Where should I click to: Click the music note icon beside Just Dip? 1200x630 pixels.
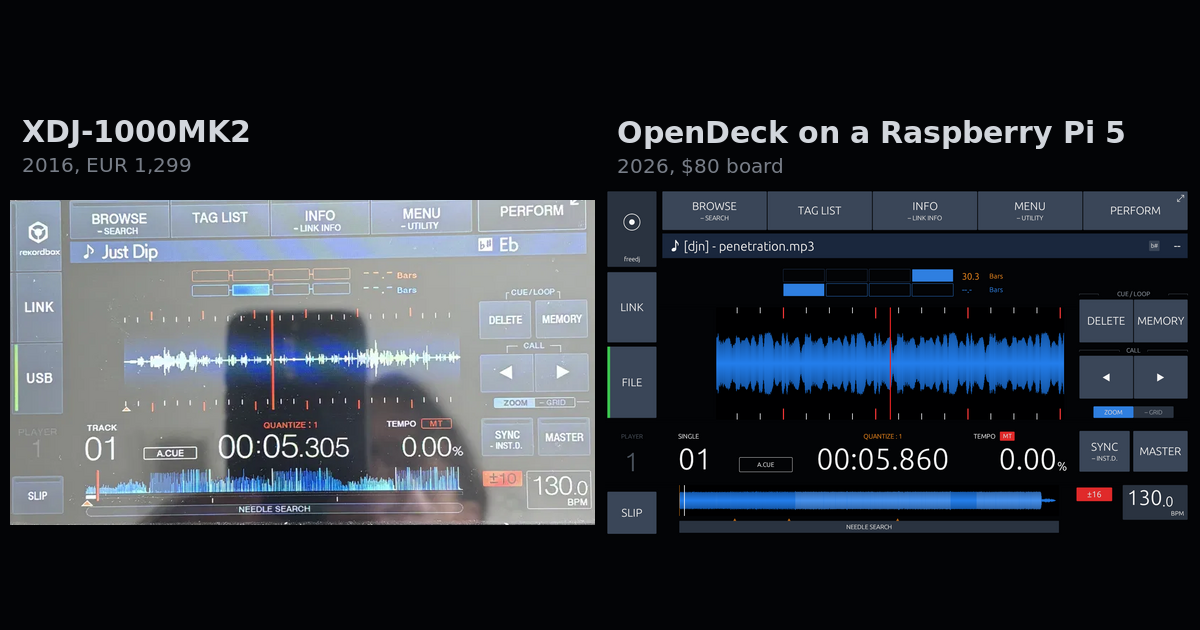[x=88, y=252]
